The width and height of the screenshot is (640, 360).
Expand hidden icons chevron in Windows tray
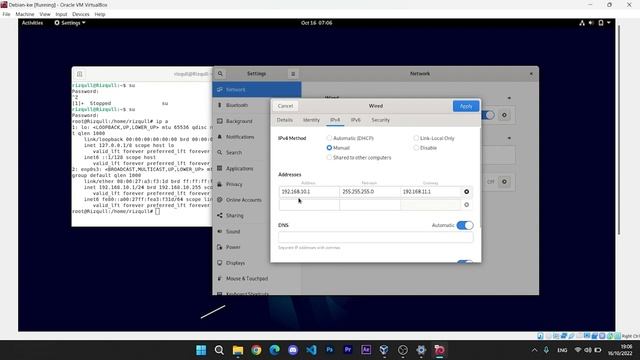click(534, 350)
